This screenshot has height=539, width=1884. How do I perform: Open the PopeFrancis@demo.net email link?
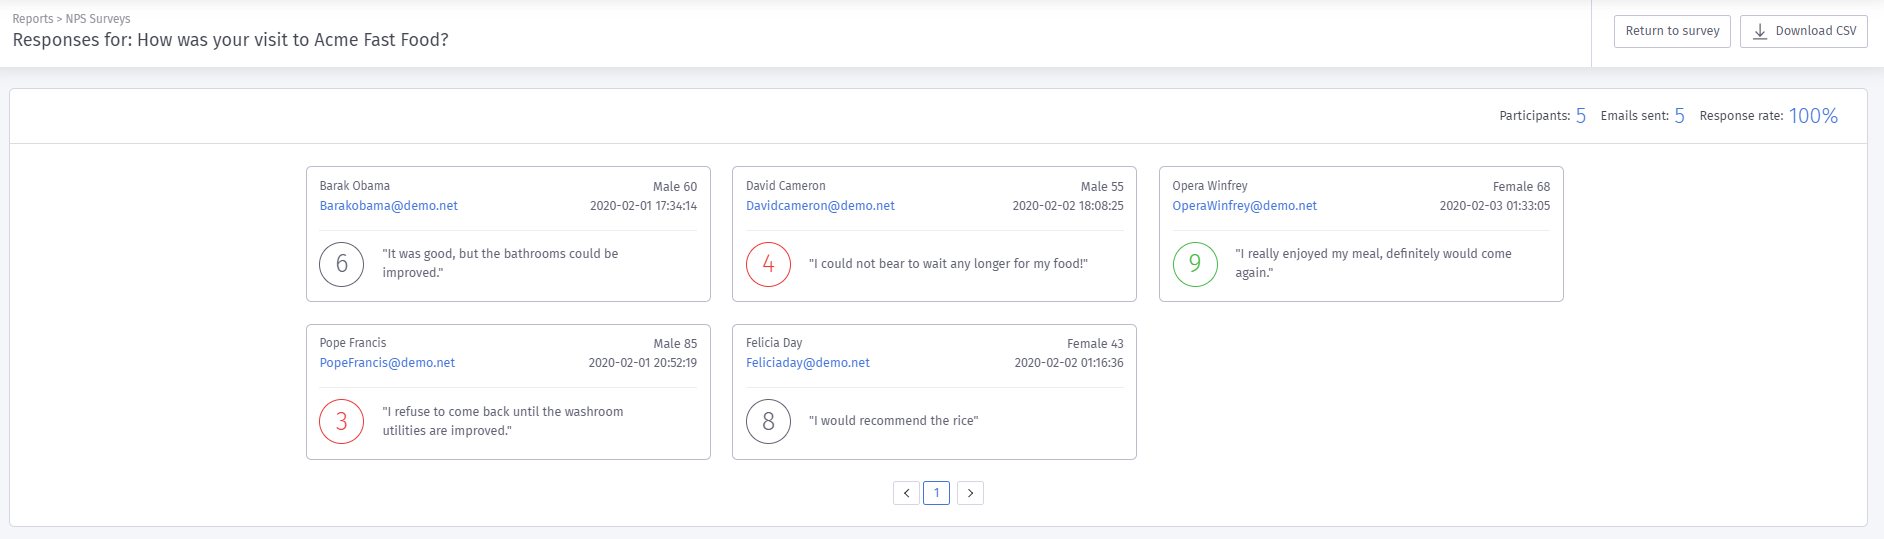tap(387, 363)
